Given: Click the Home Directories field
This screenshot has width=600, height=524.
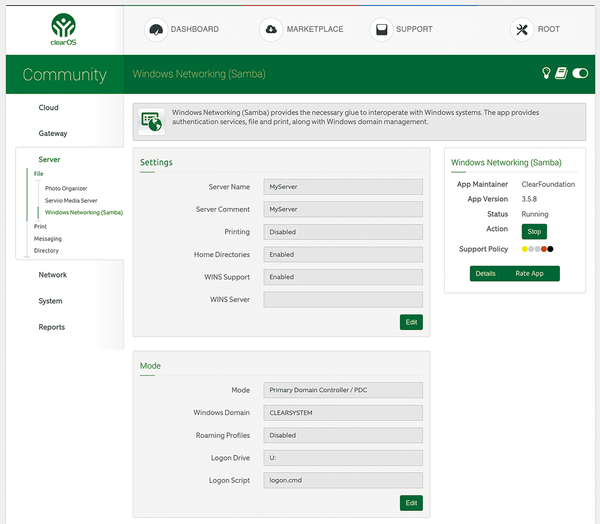Looking at the screenshot, I should point(343,255).
